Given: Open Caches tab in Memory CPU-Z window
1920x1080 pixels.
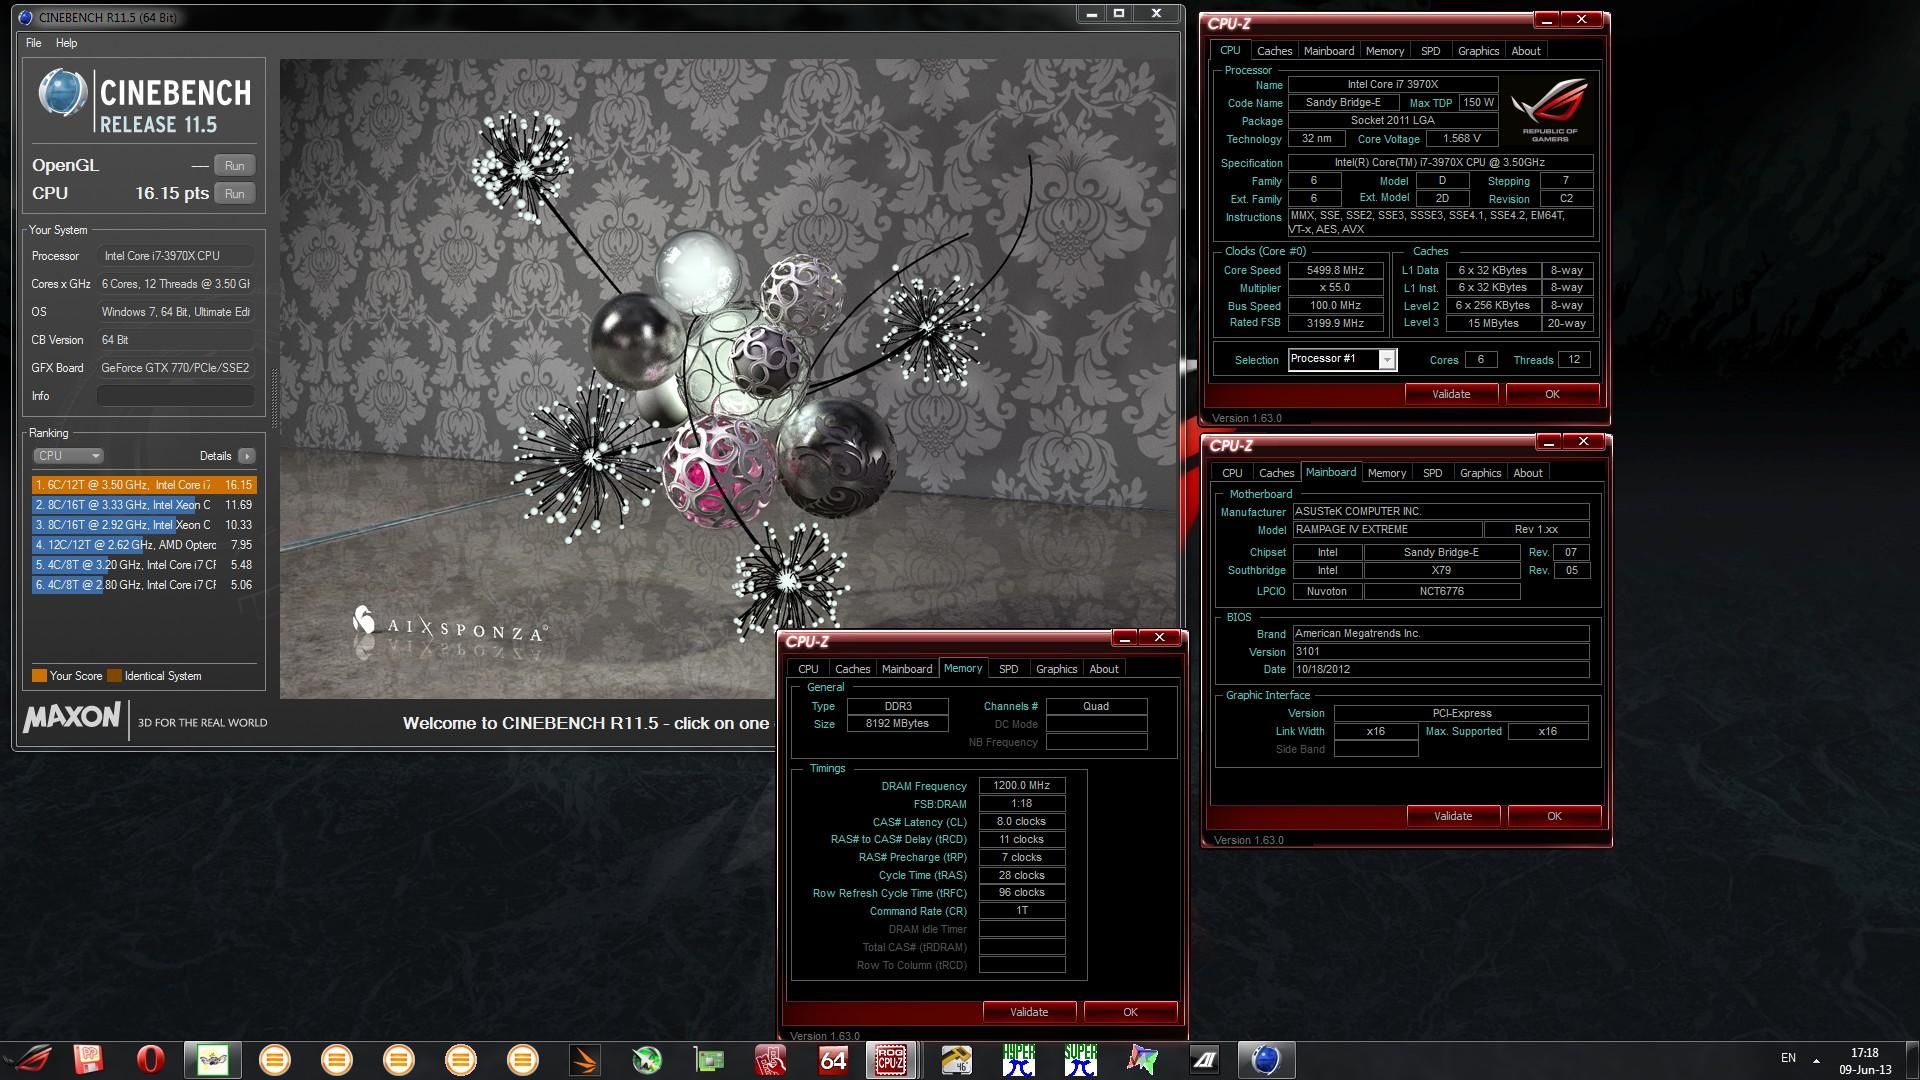Looking at the screenshot, I should (853, 669).
